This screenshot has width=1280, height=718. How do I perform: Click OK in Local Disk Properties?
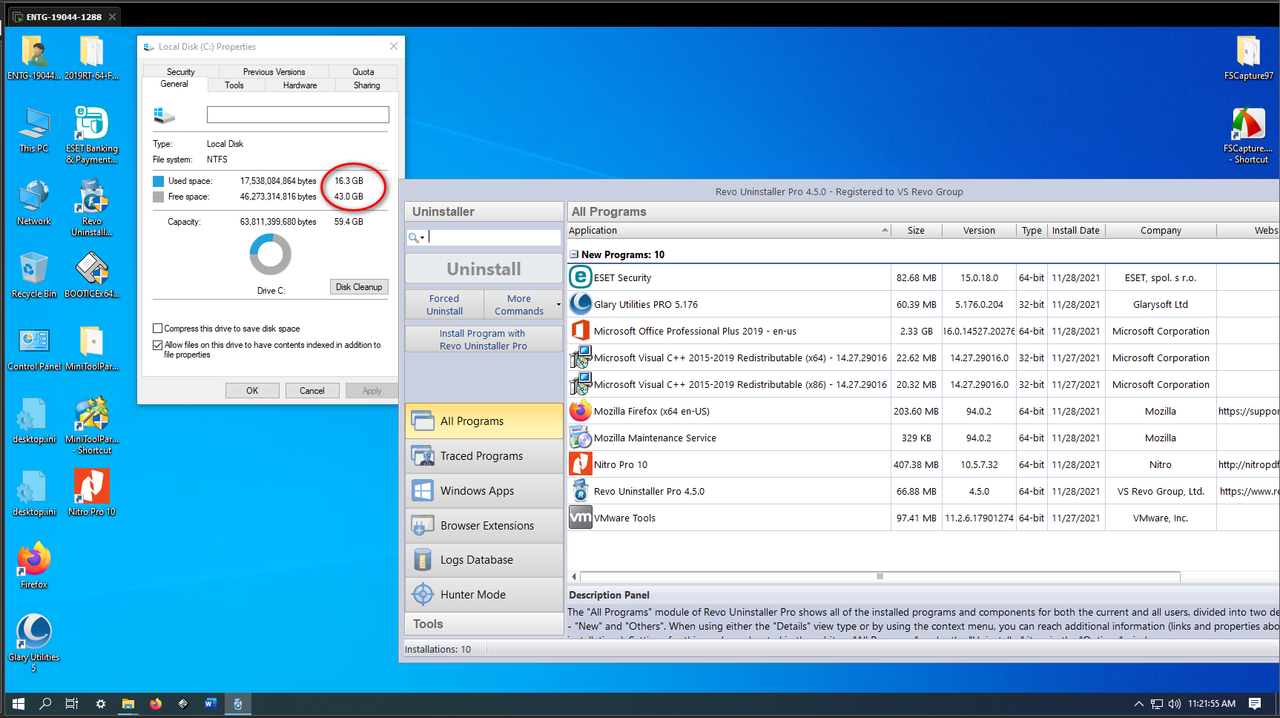tap(252, 390)
